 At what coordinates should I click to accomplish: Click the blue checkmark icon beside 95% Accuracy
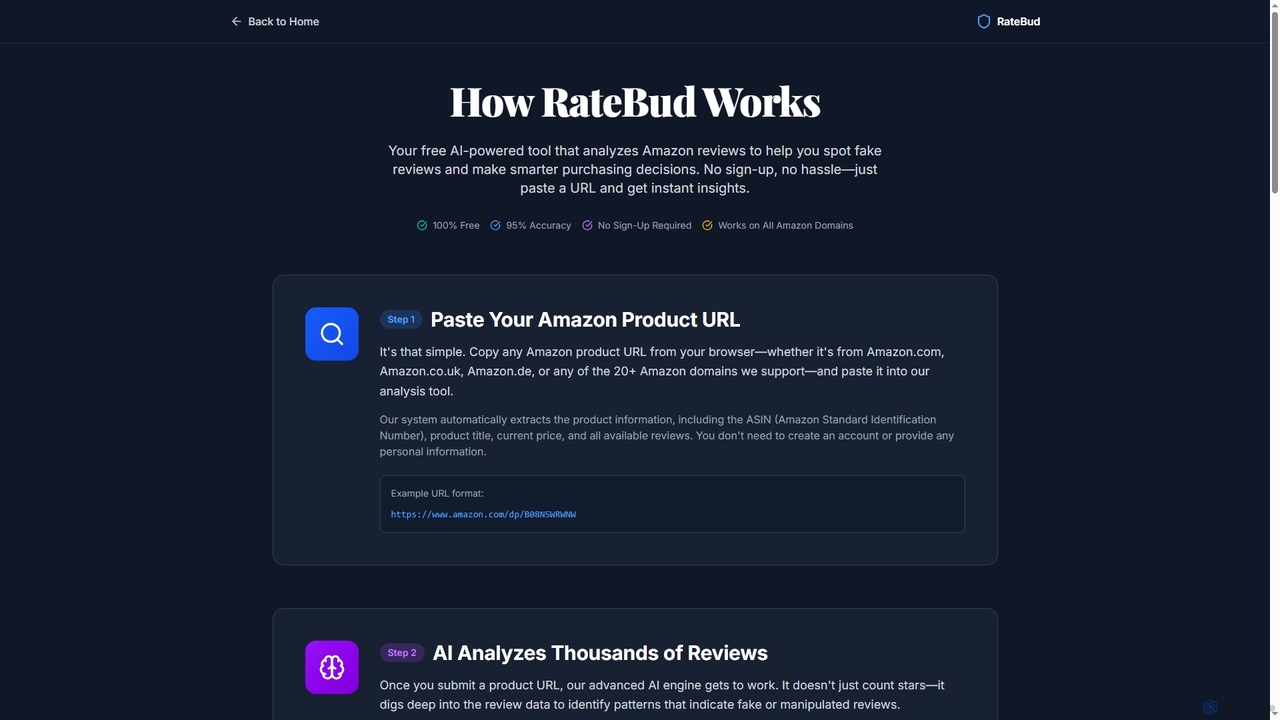pos(495,225)
